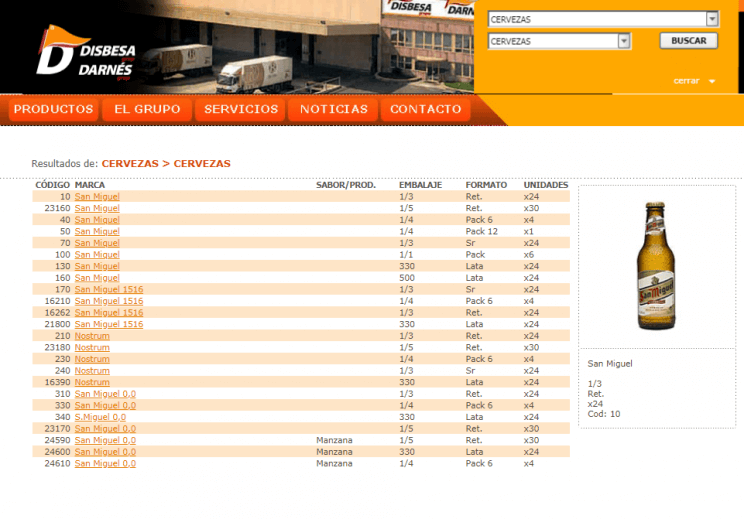The width and height of the screenshot is (744, 519).
Task: Open San Miguel 0,0 code 330
Action: tap(105, 406)
